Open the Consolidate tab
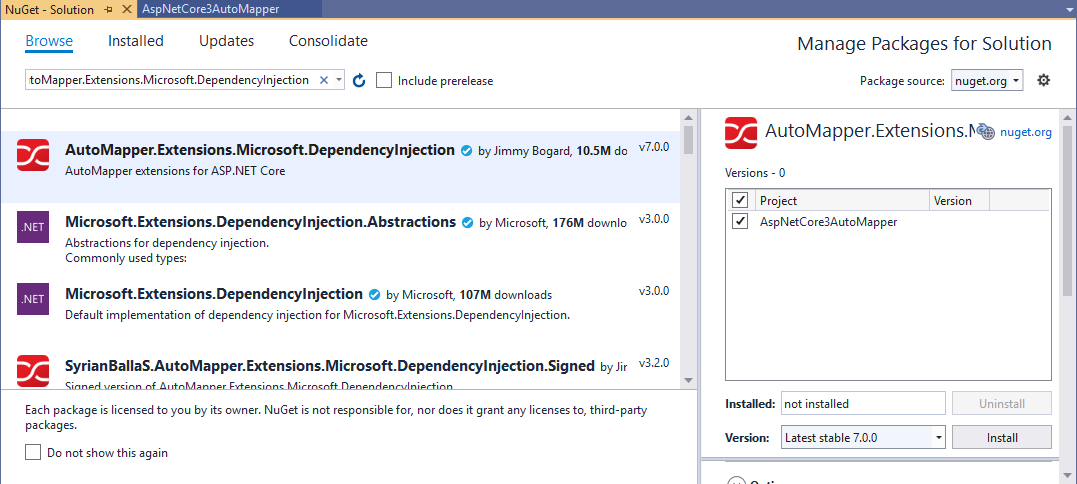This screenshot has height=484, width=1077. (x=328, y=41)
